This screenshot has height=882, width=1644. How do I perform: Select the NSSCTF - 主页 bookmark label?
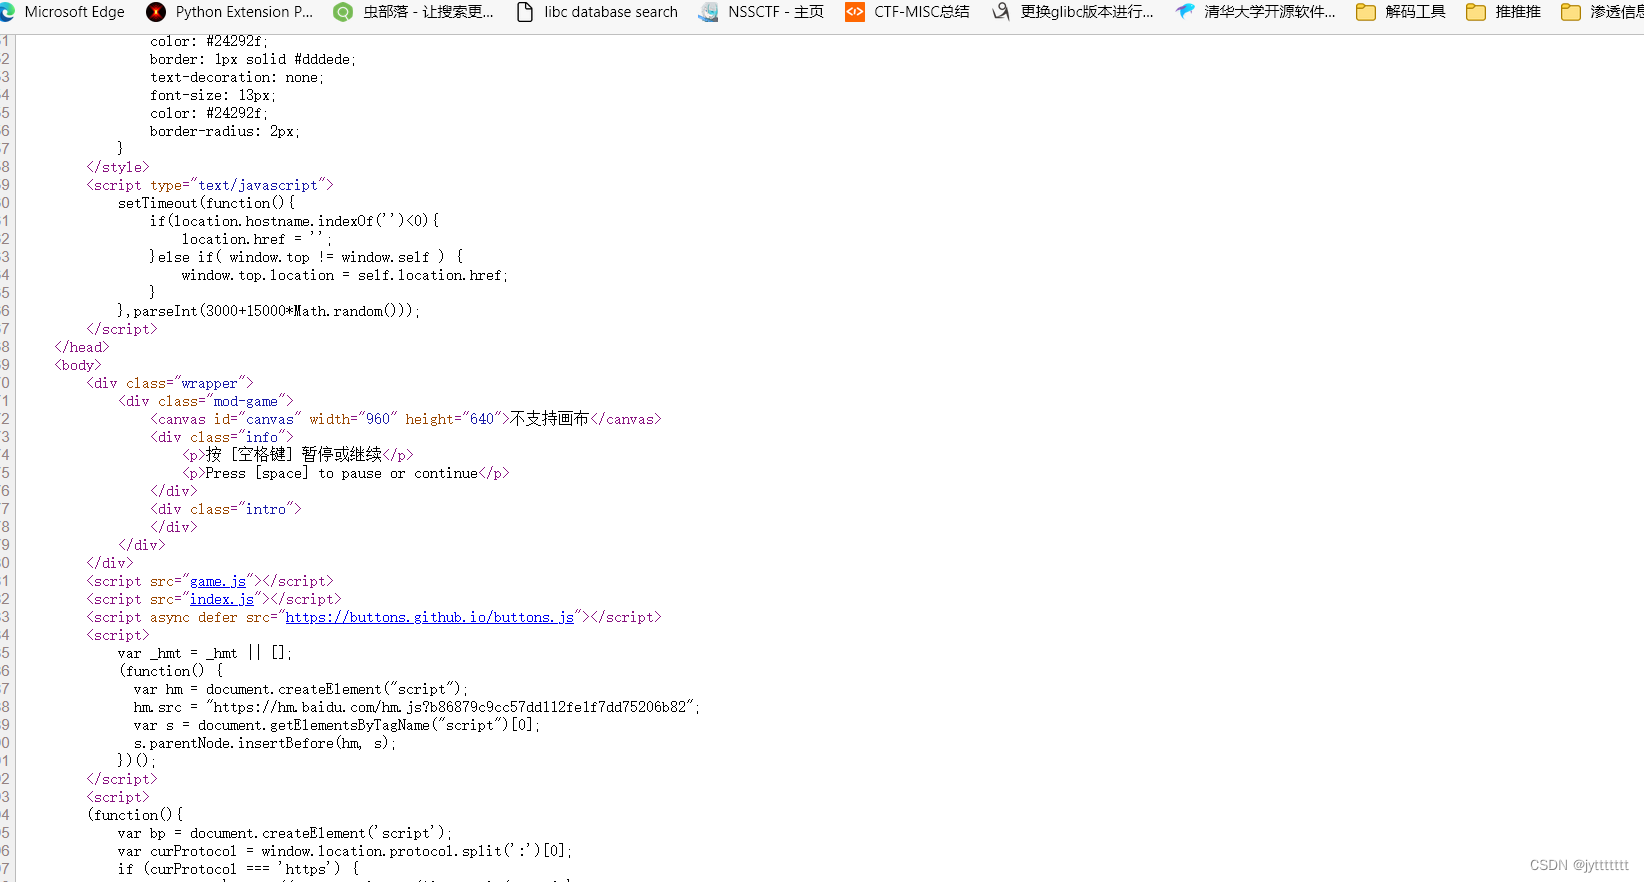776,12
